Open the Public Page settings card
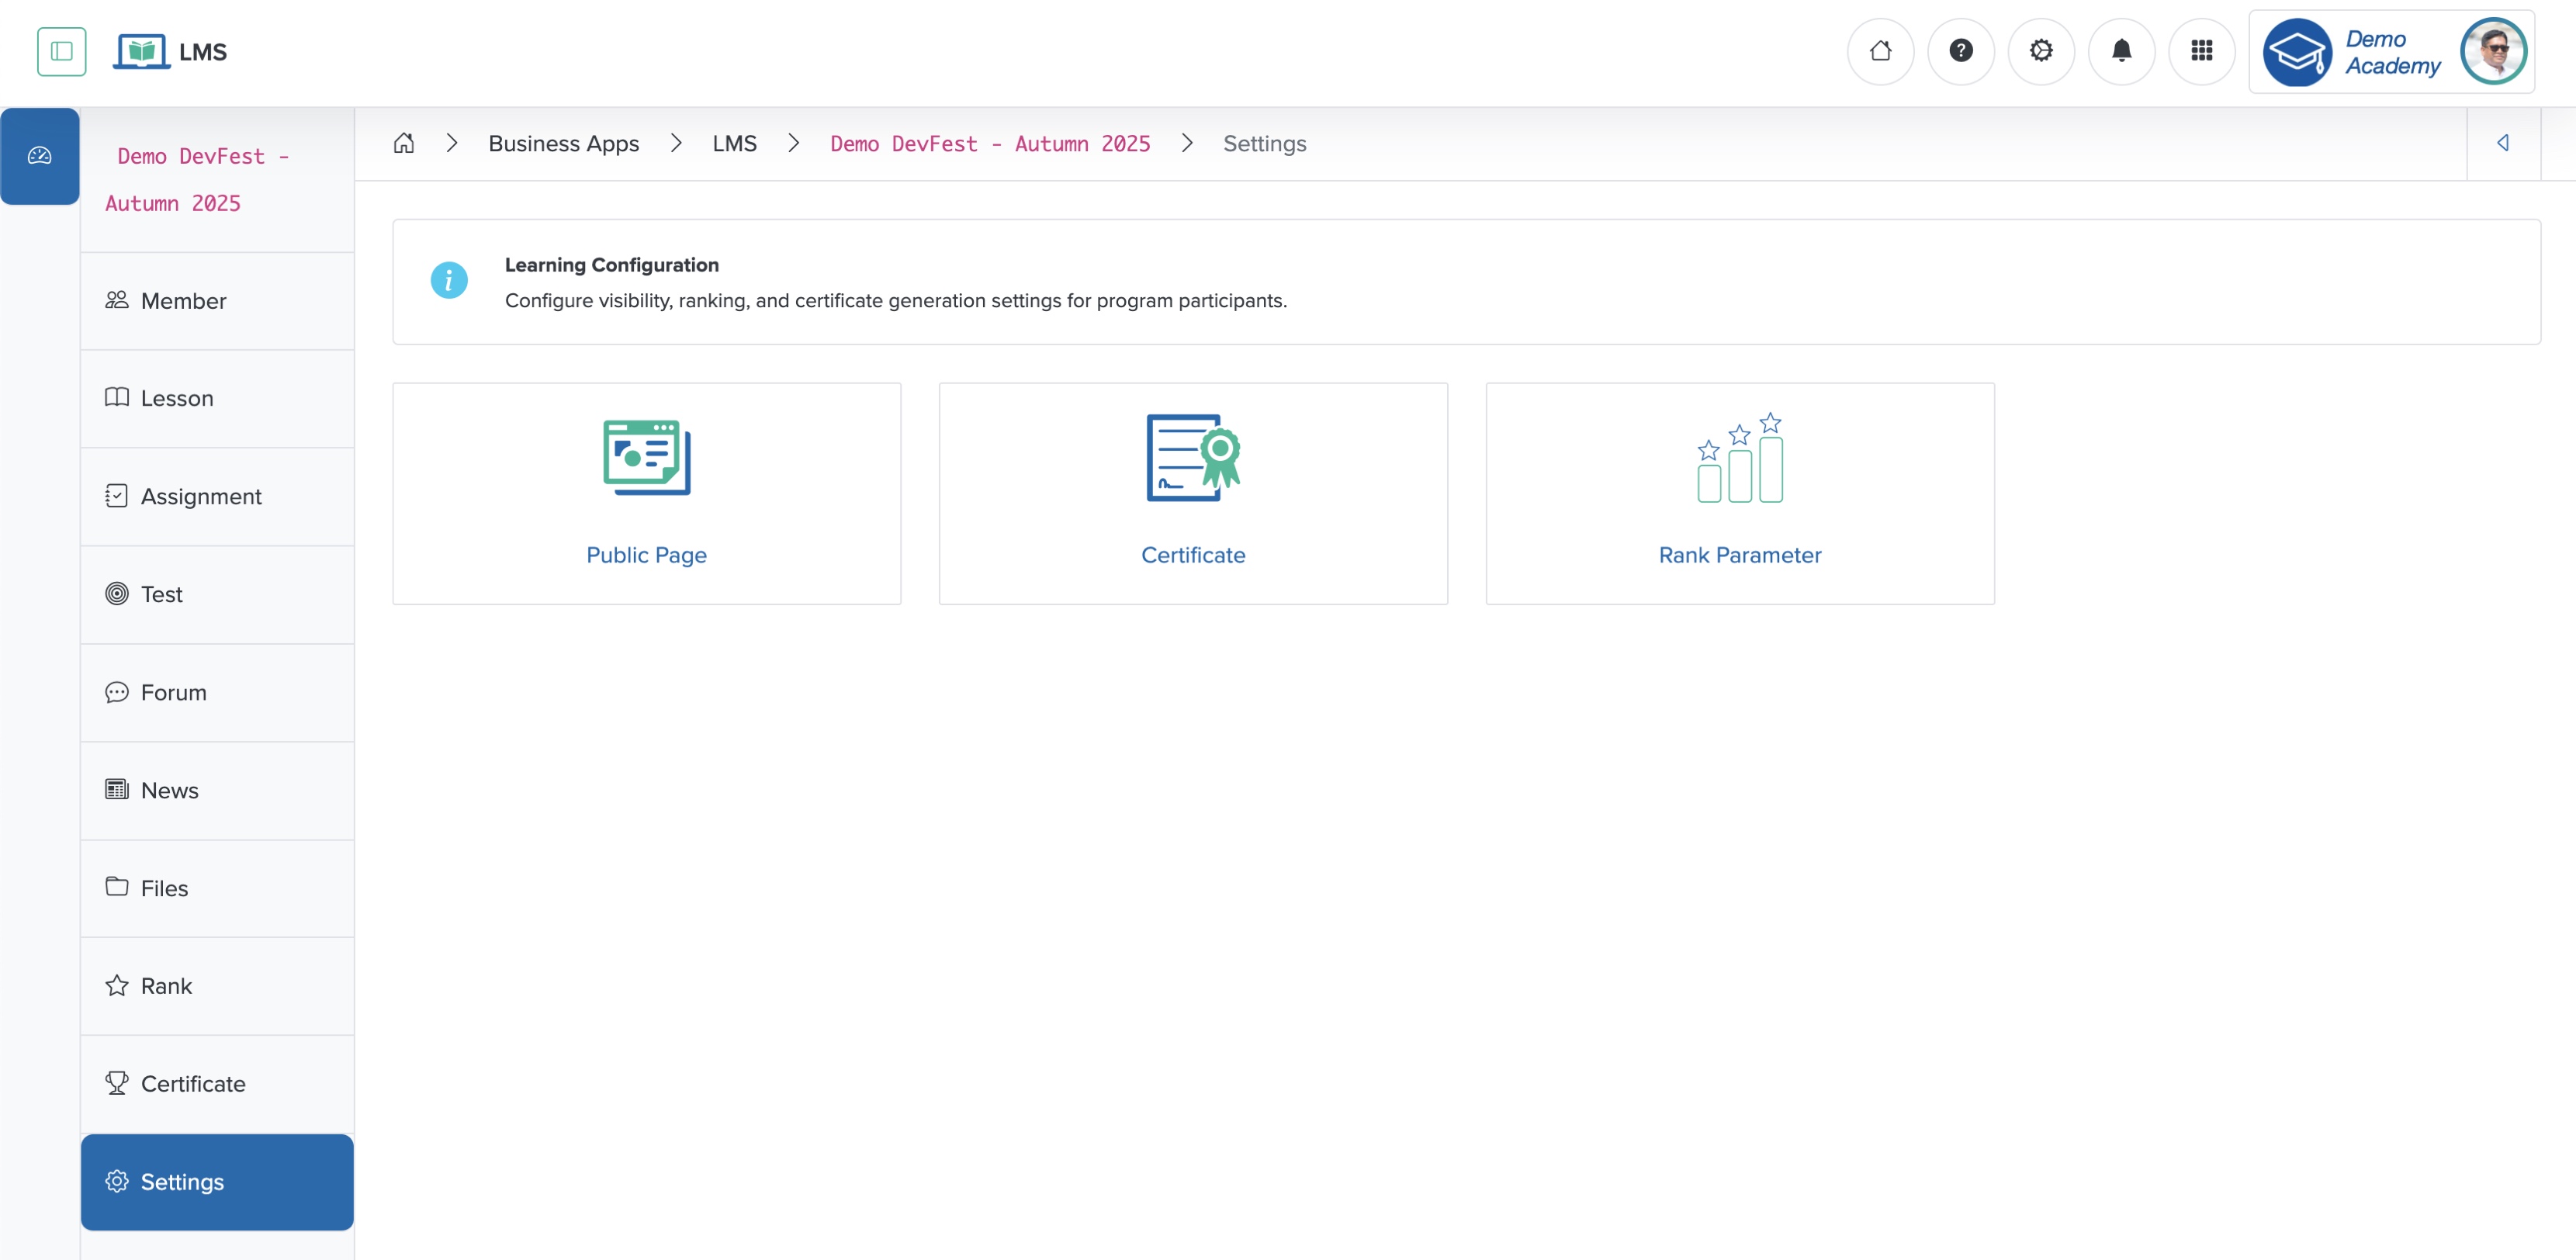Screen dimensions: 2576x1260 tap(646, 493)
